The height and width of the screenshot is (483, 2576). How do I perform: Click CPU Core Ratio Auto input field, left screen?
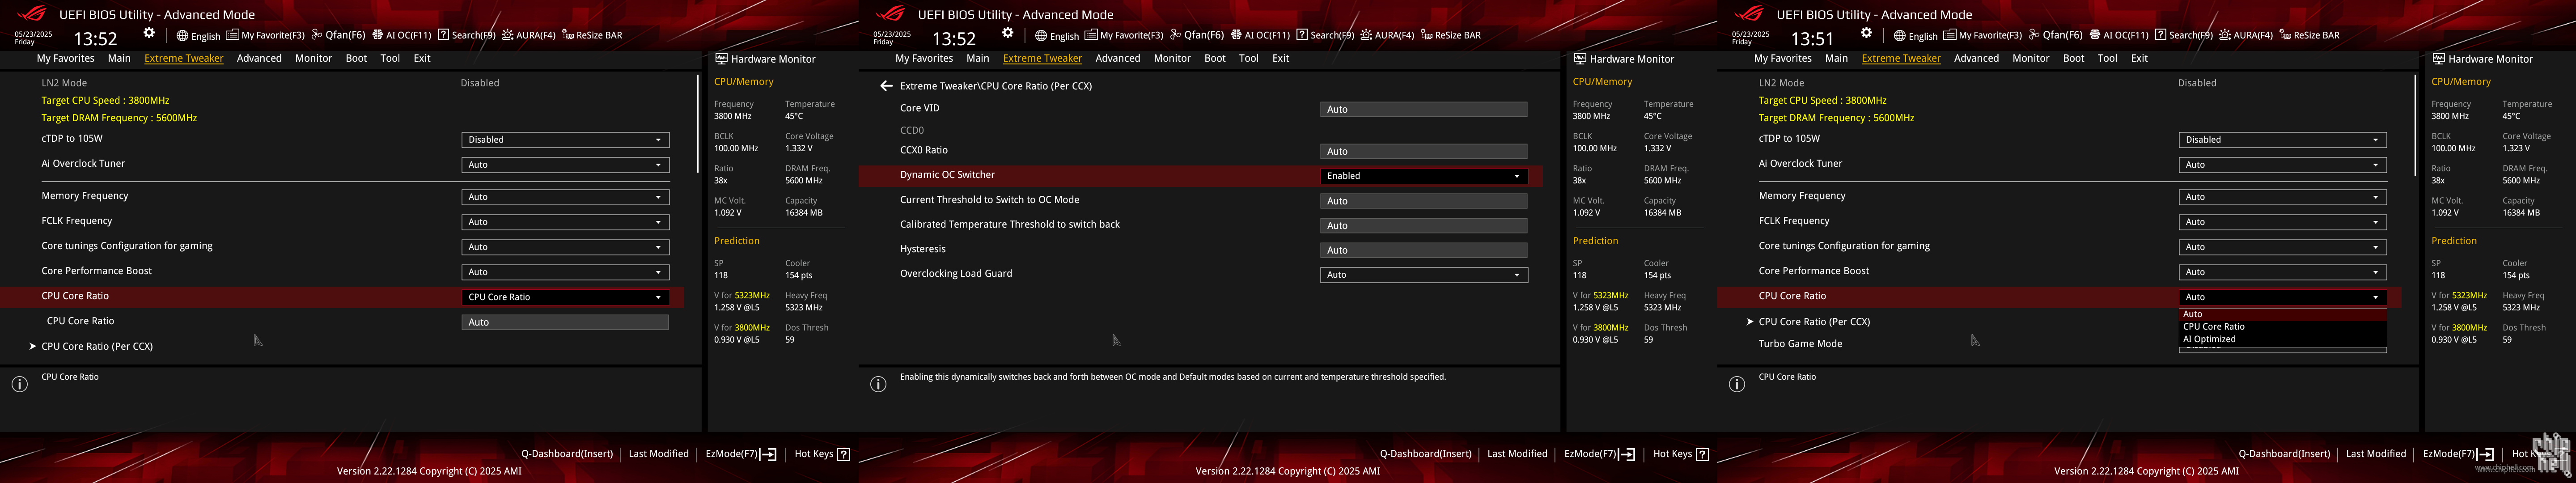565,322
